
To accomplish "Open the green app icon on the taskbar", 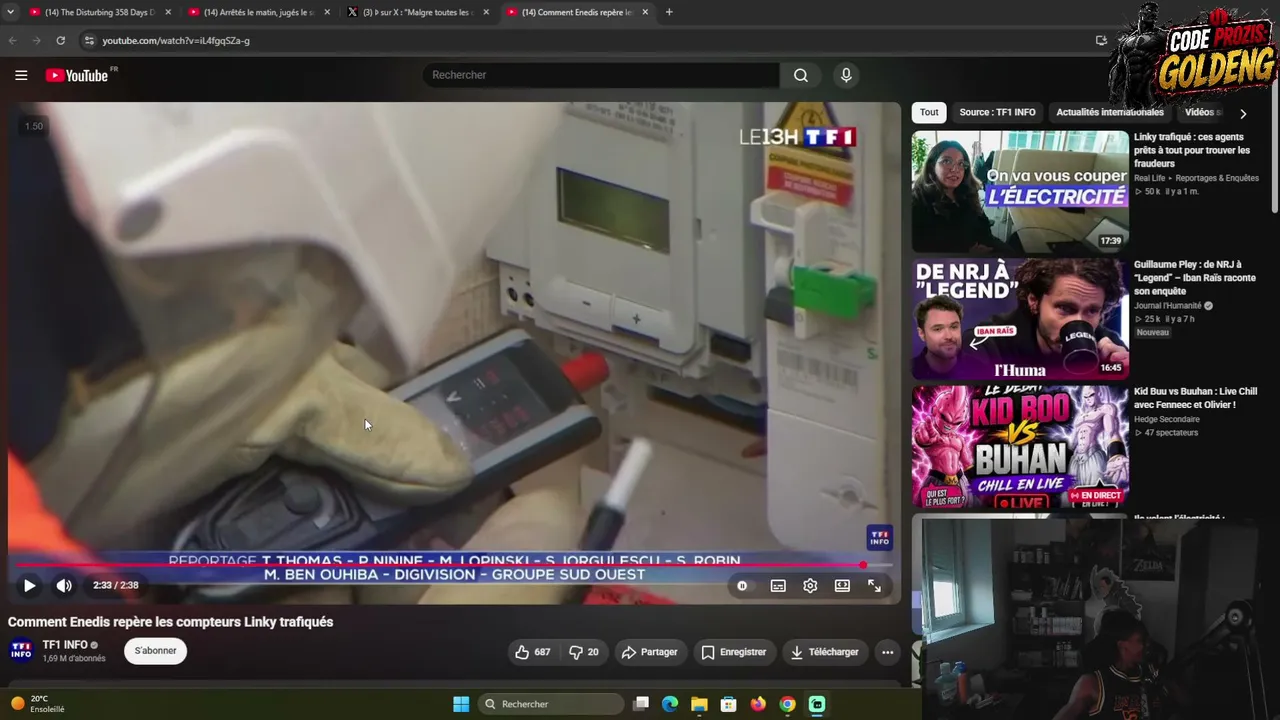I will [x=817, y=704].
